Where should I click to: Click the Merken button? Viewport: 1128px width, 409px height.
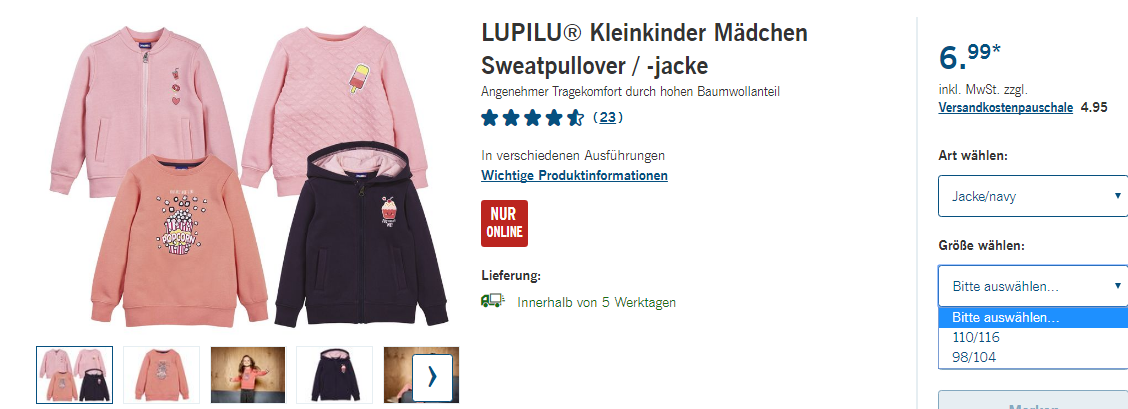tap(1033, 400)
